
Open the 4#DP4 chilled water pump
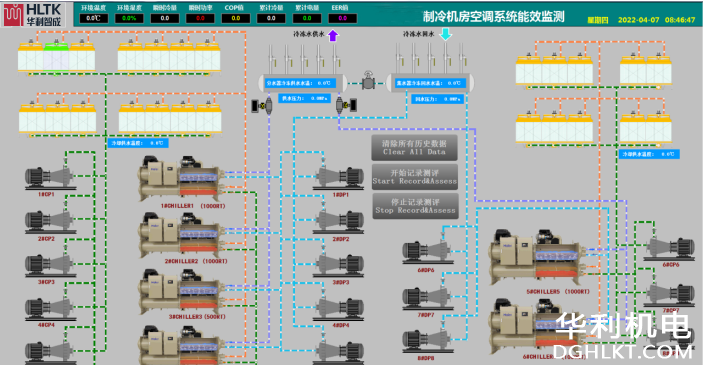pos(339,309)
